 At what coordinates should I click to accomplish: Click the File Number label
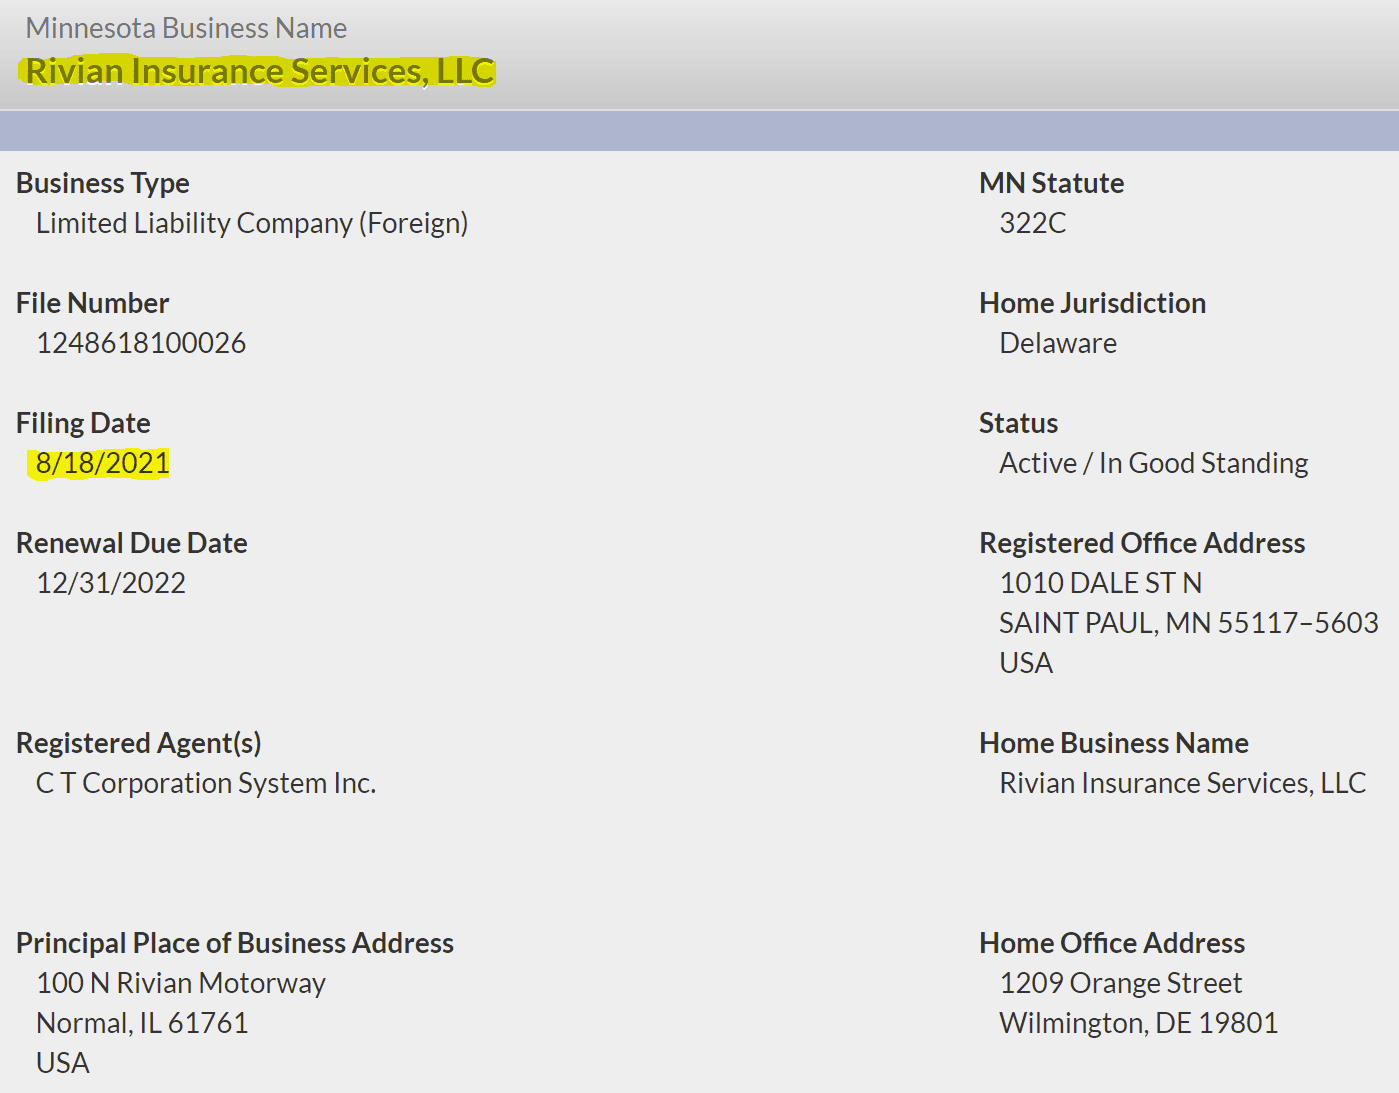click(92, 303)
